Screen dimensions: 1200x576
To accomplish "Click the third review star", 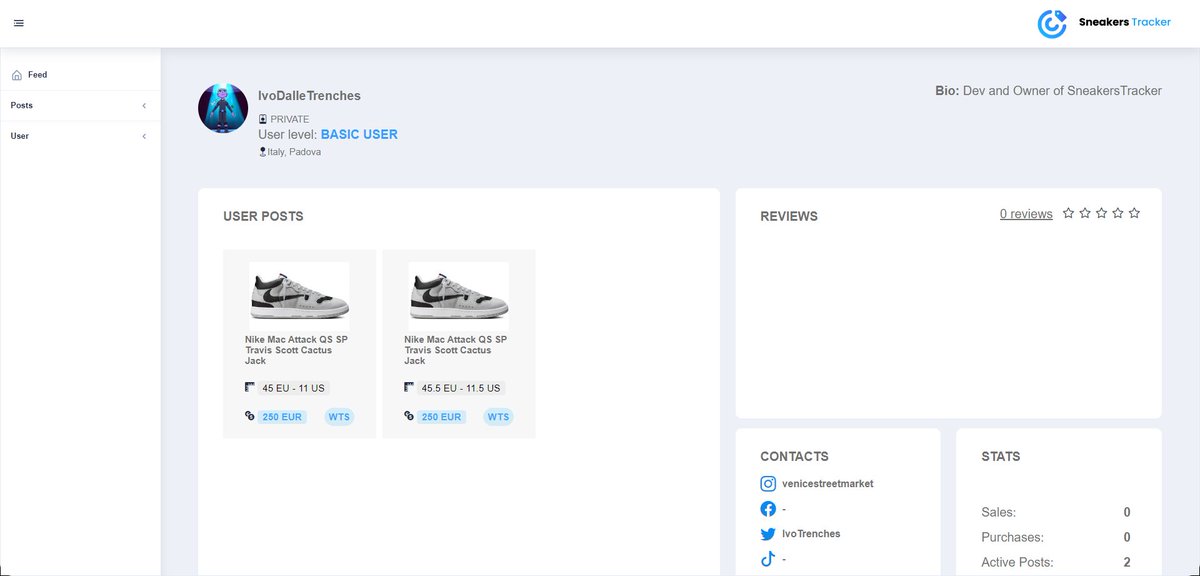I will pos(1101,213).
